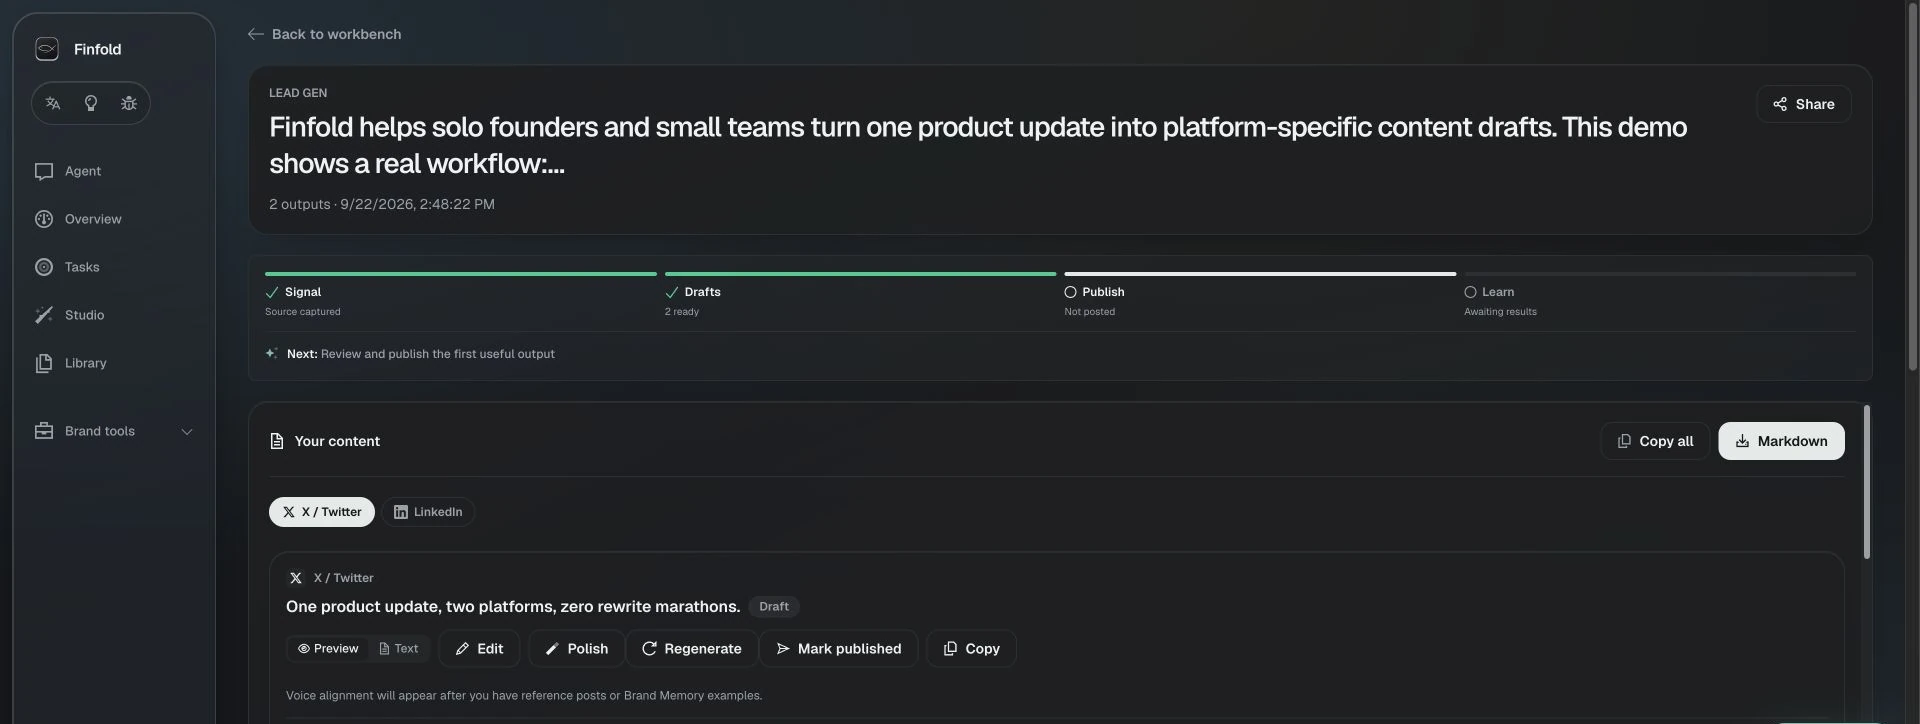Select the Signal workflow step
The image size is (1920, 724).
point(461,295)
